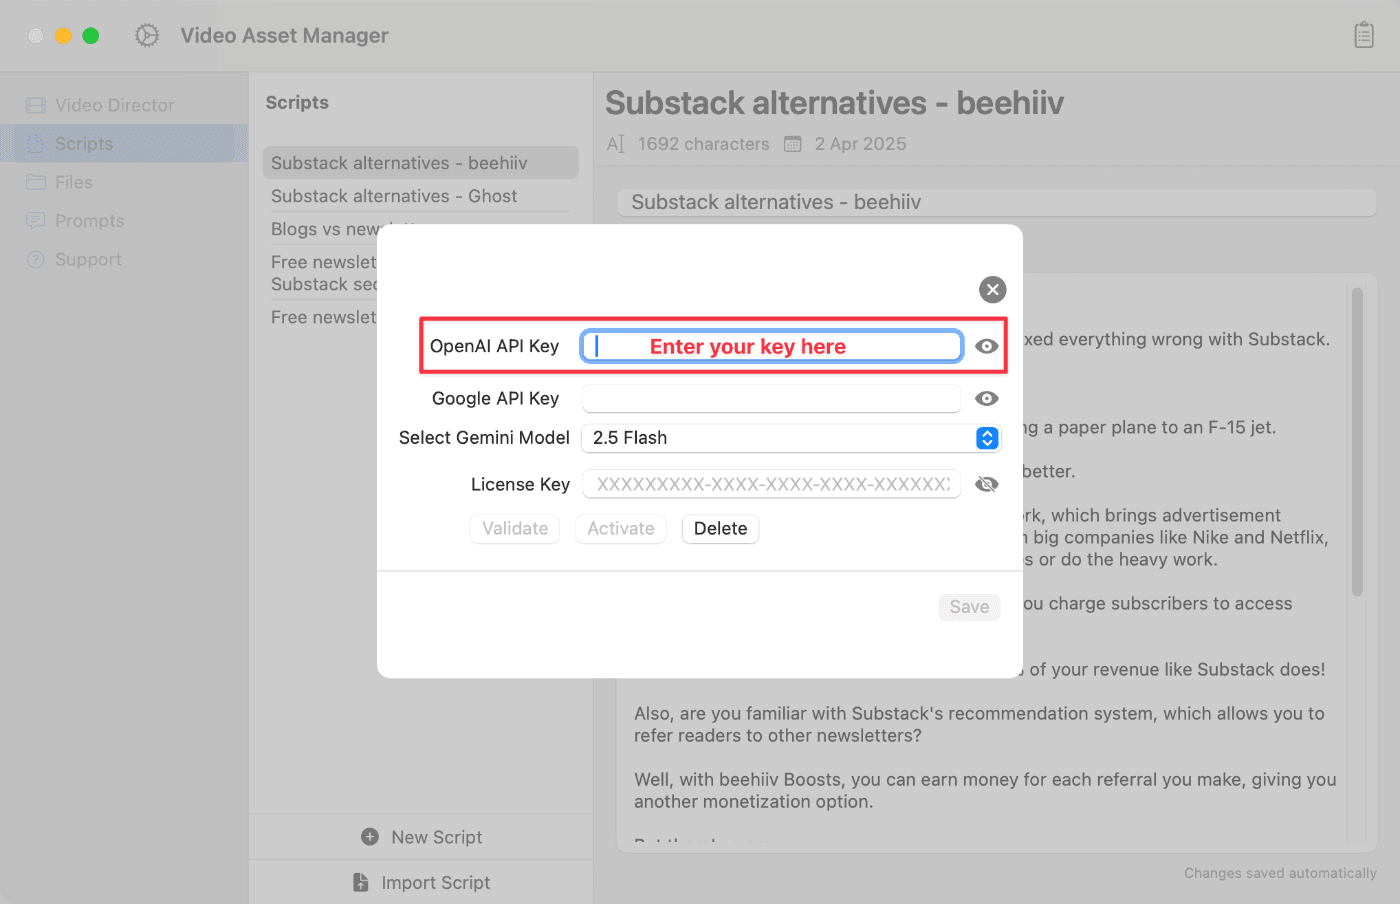Image resolution: width=1400 pixels, height=904 pixels.
Task: Focus the Google API Key field
Action: [x=771, y=399]
